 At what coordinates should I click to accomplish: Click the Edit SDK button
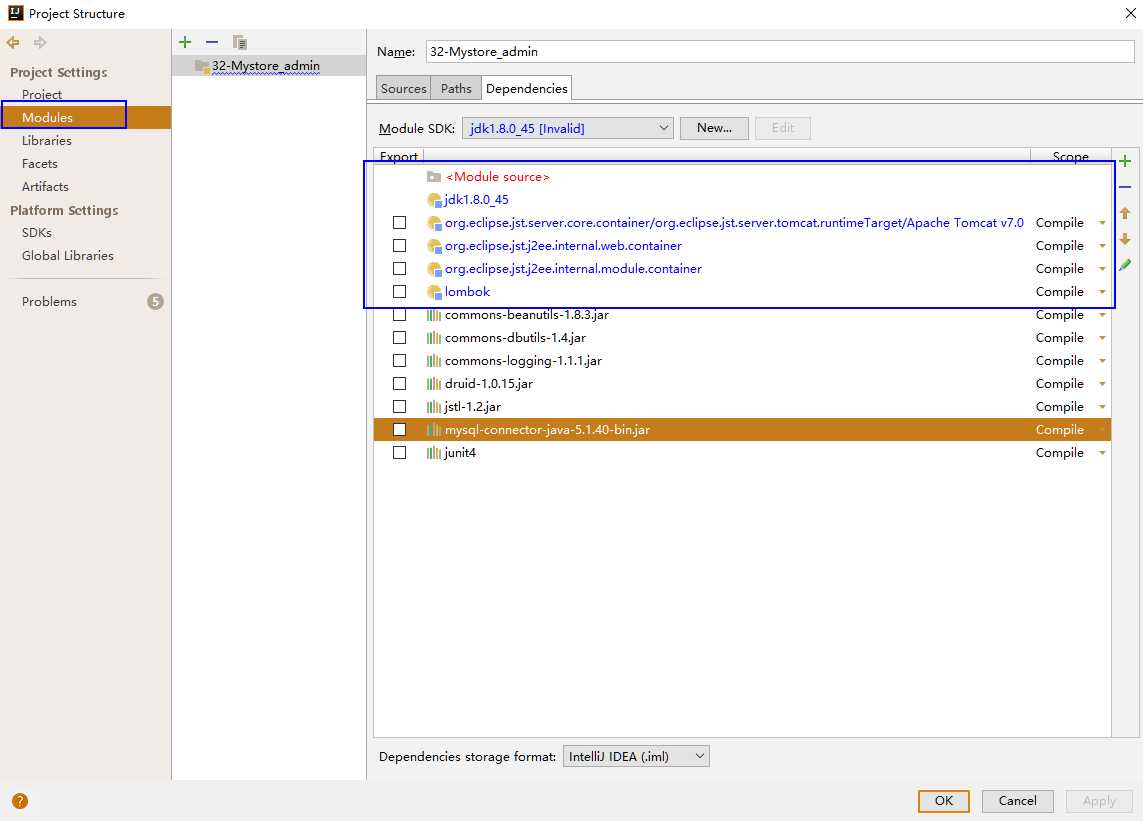(783, 128)
